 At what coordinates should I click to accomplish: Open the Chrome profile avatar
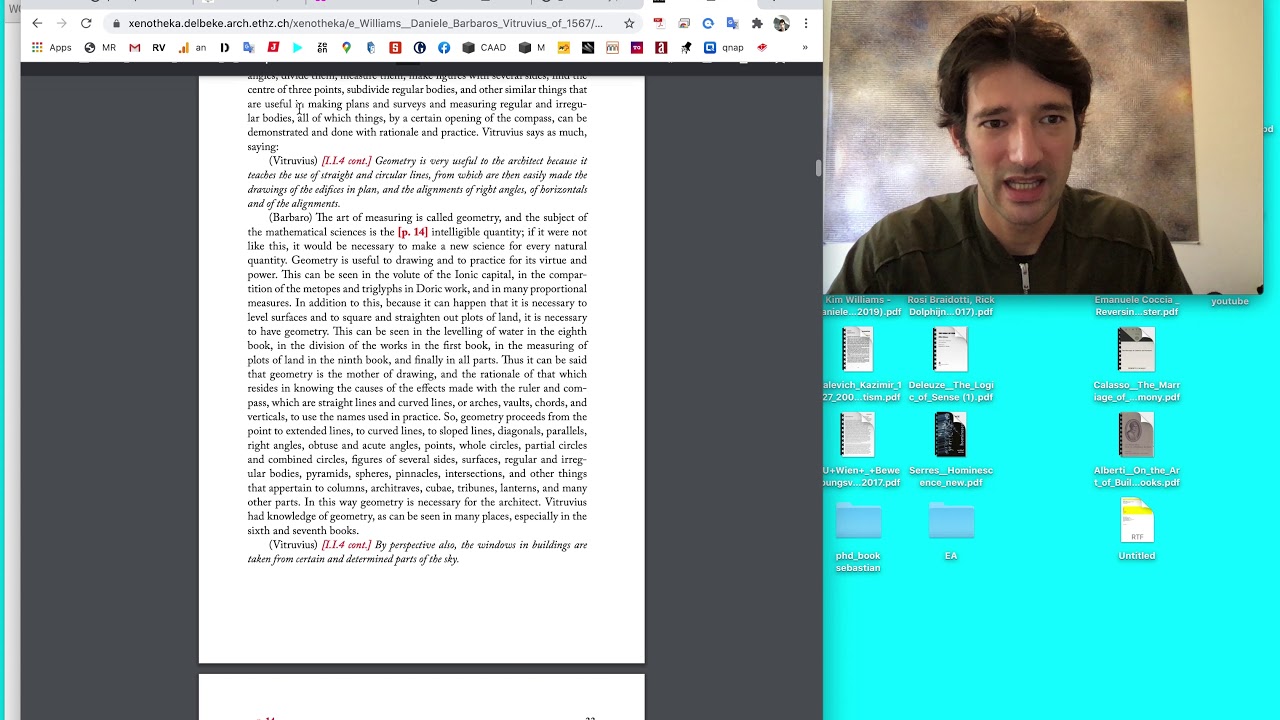[781, 23]
